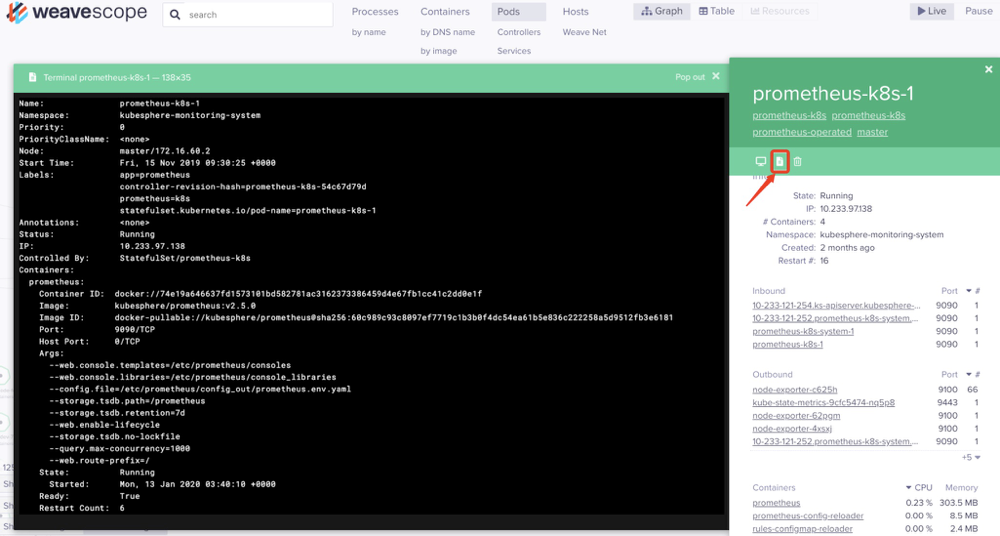Click the Inbound section heading
This screenshot has height=536, width=1000.
click(768, 291)
